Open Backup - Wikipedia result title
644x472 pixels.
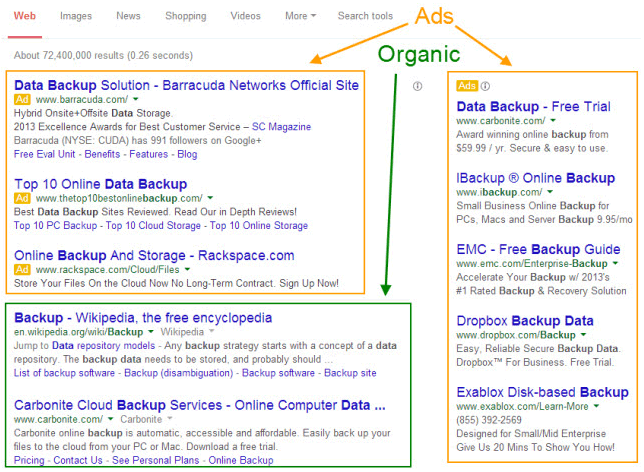click(x=143, y=318)
